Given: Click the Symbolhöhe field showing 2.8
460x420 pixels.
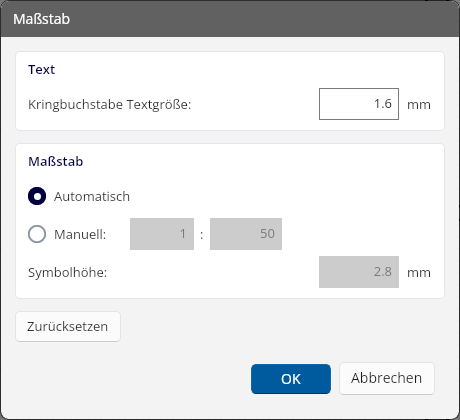Looking at the screenshot, I should pos(359,272).
